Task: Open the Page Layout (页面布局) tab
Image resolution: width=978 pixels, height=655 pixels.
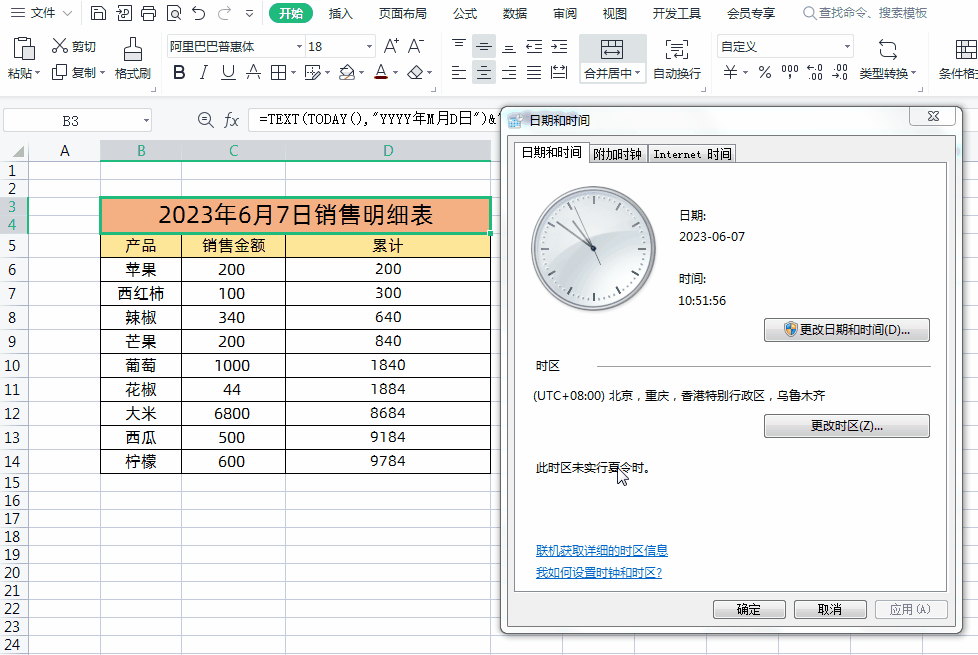Action: [403, 13]
